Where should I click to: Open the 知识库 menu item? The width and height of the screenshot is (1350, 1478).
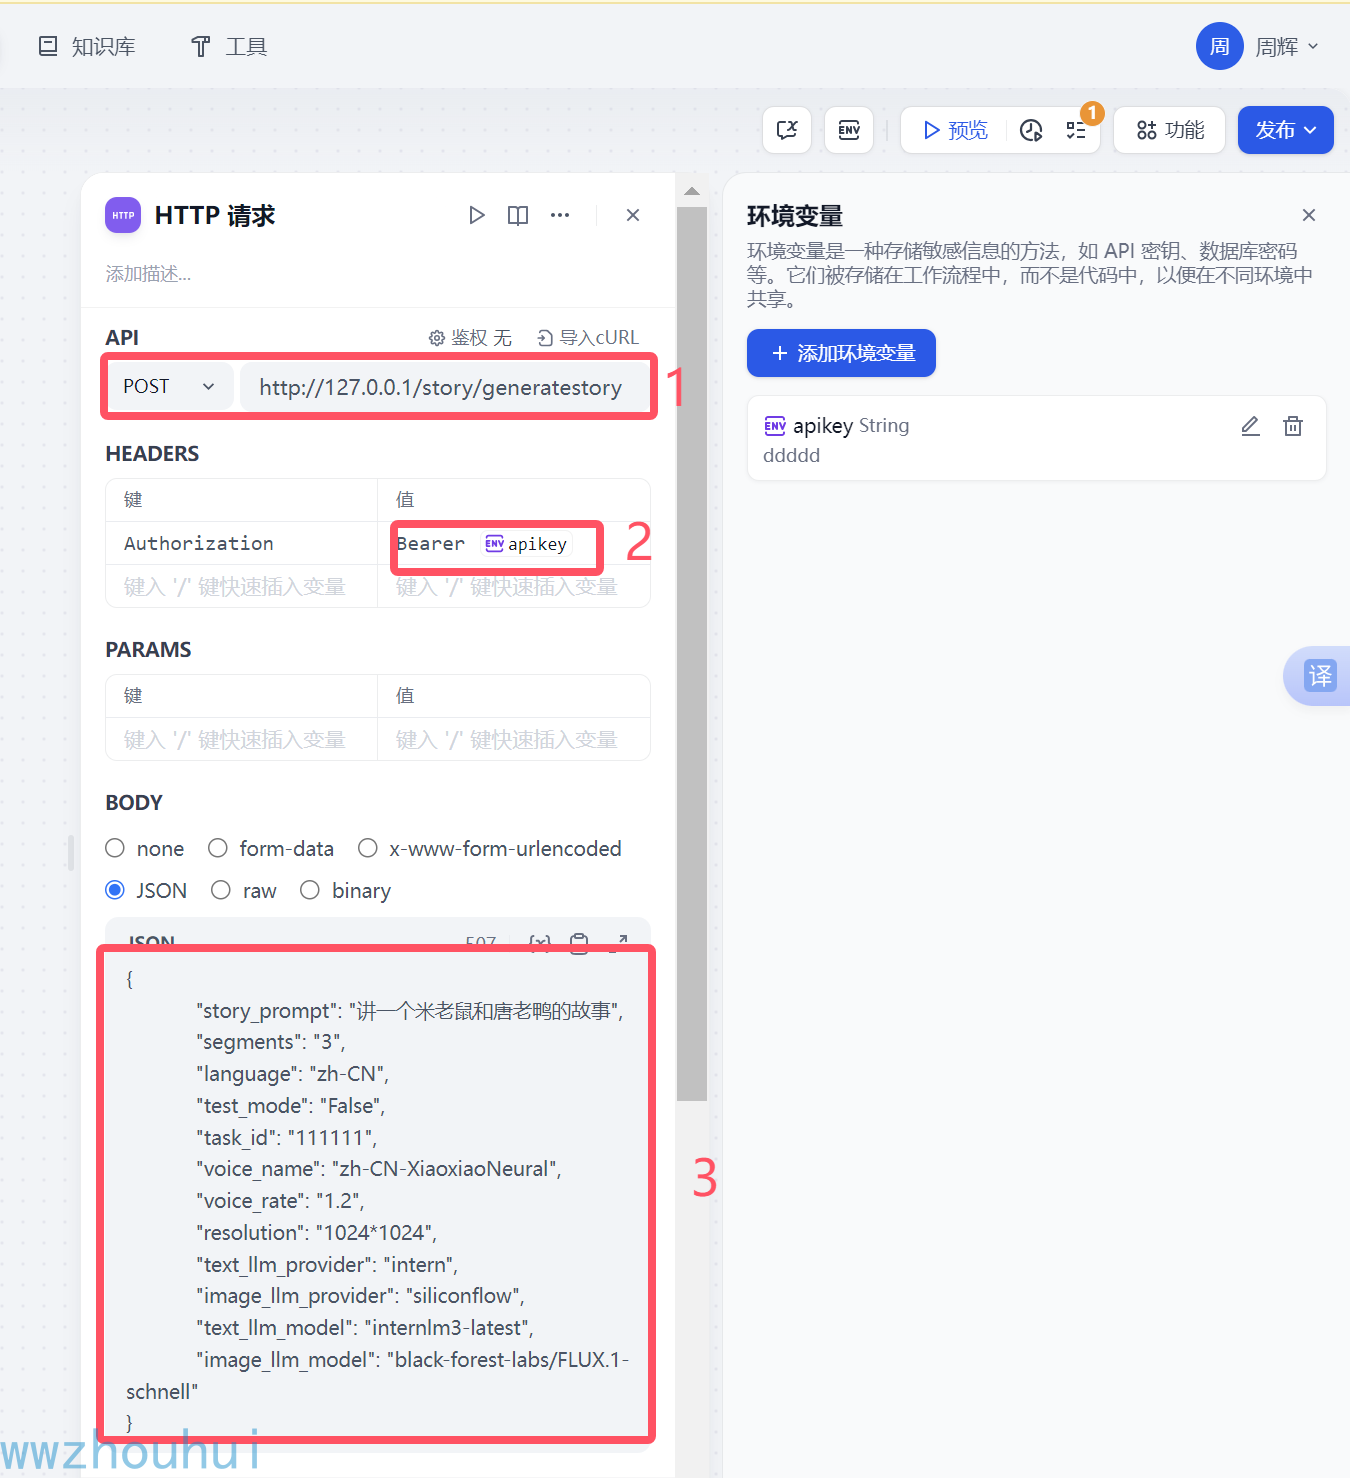87,47
